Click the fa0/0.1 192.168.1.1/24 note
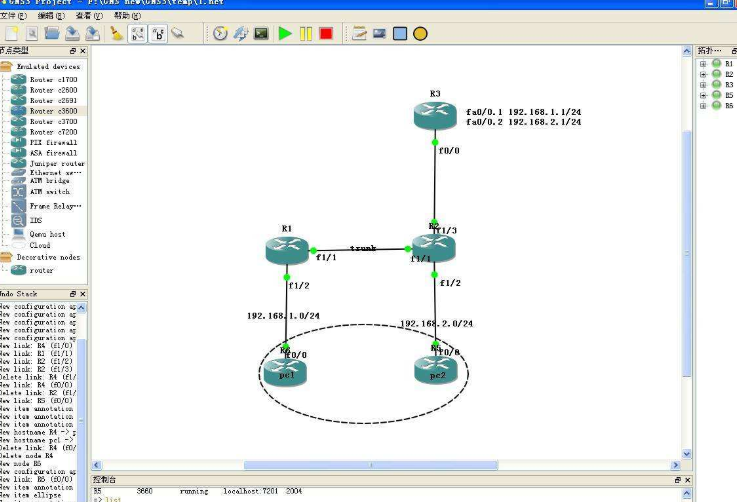 coord(524,112)
